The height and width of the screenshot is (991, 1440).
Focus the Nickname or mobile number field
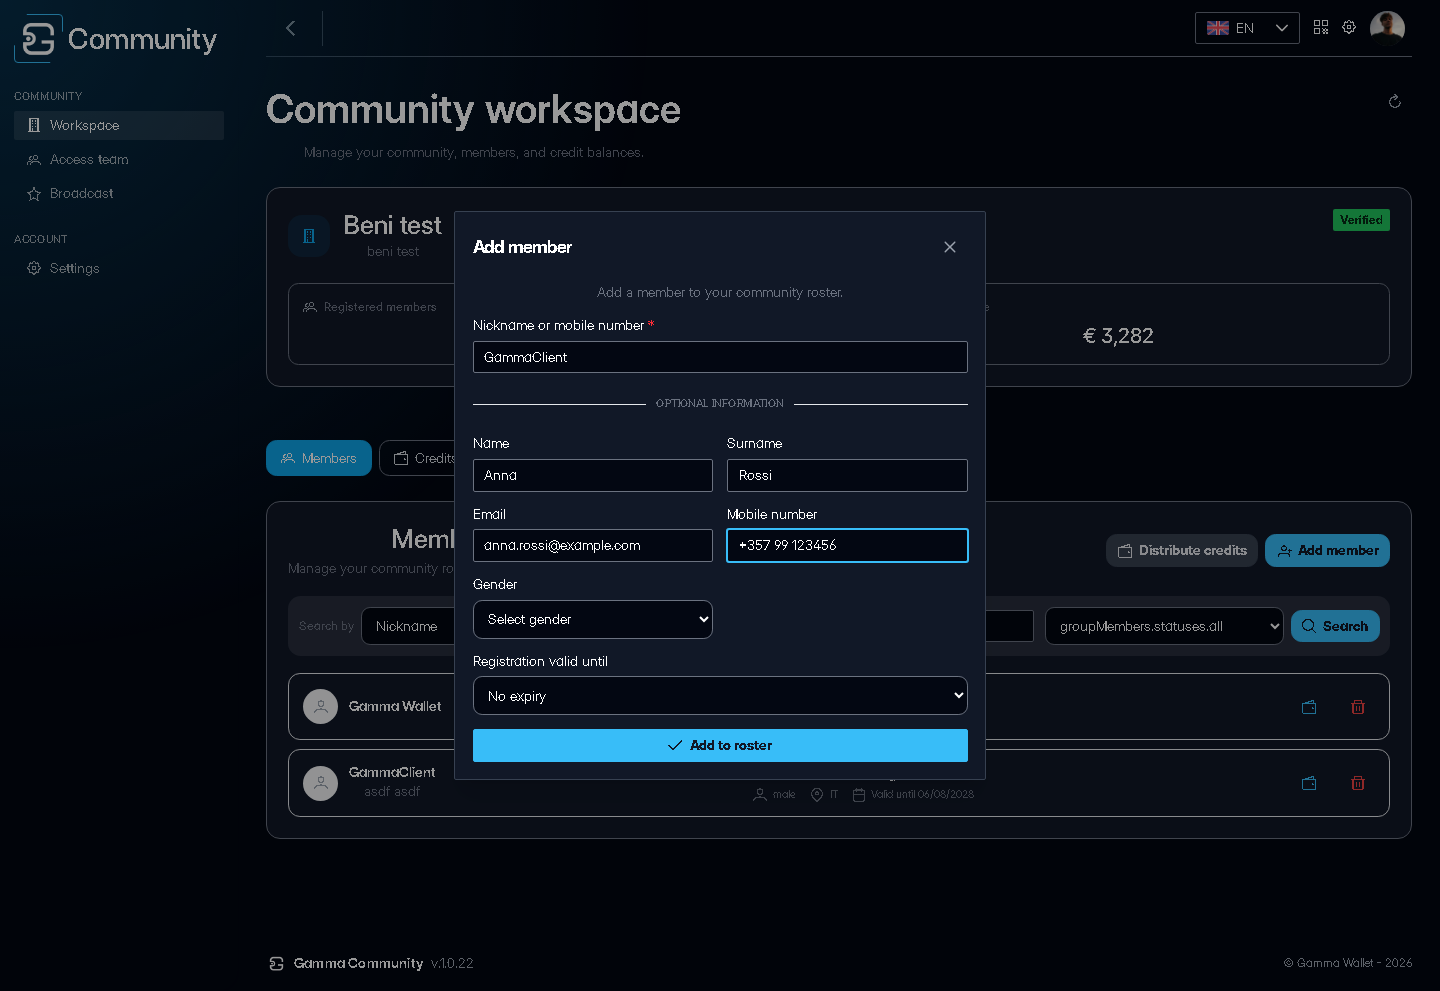[x=720, y=357]
